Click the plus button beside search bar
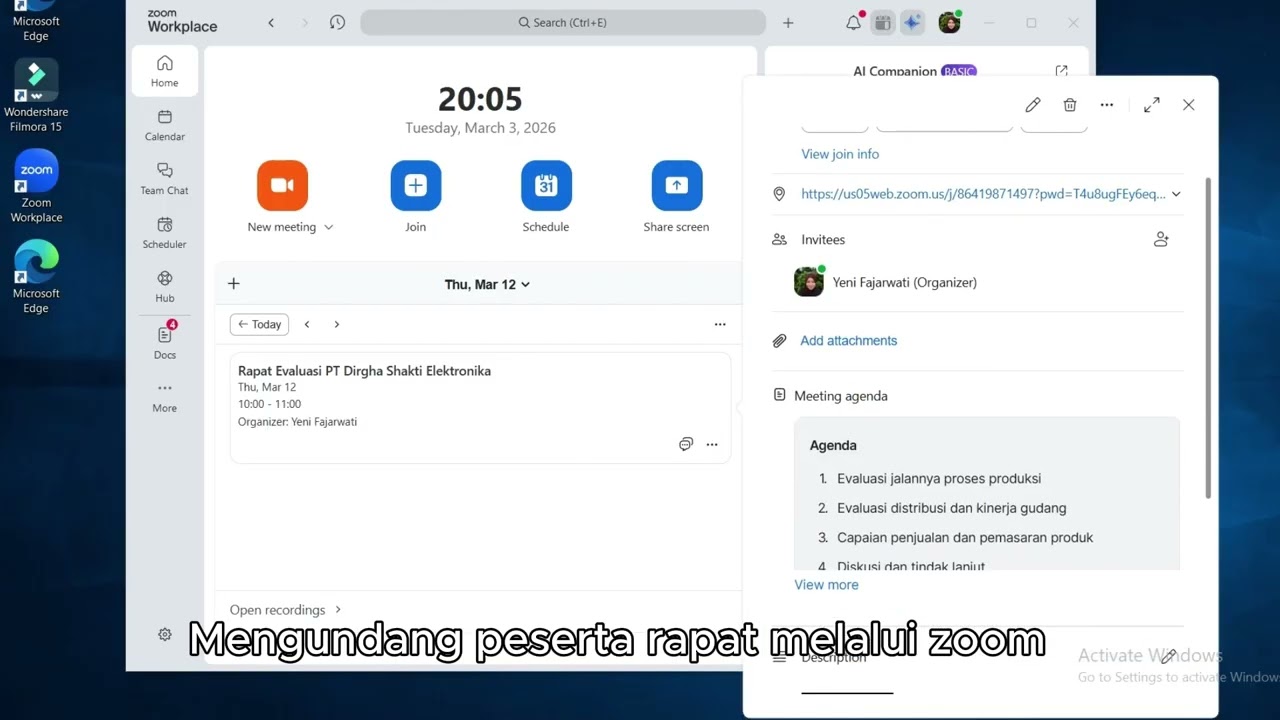 (788, 22)
